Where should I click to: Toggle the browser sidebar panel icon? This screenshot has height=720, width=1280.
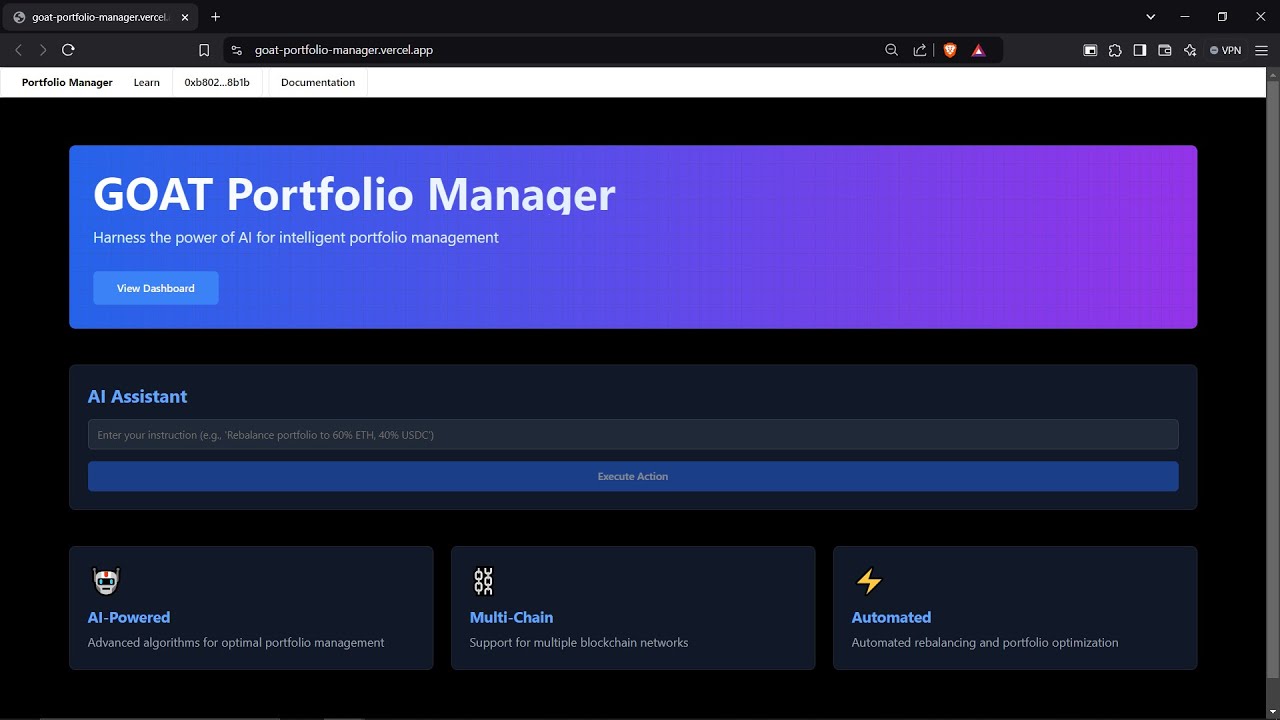point(1140,50)
